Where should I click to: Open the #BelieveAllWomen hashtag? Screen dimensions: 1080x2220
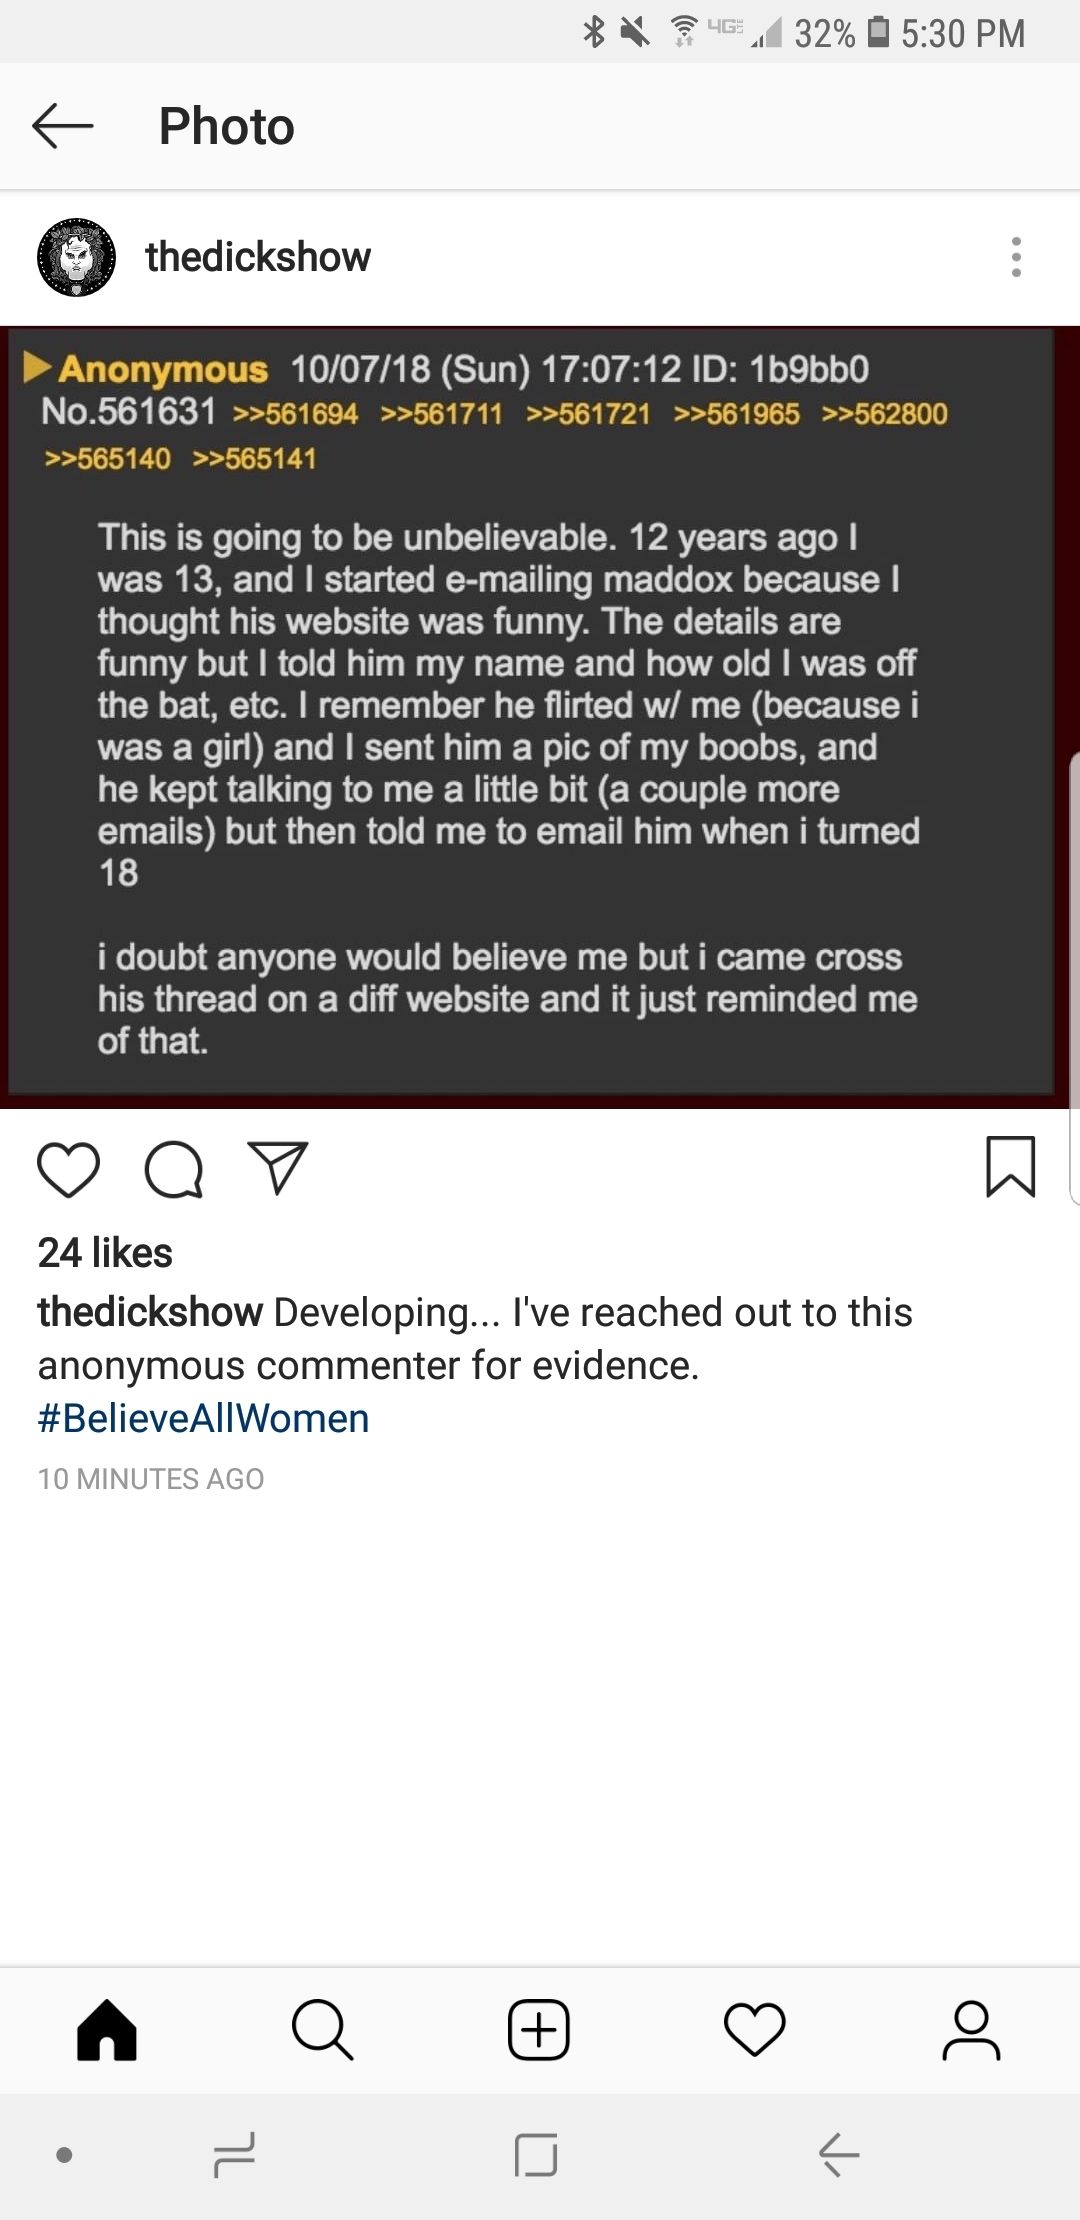point(204,1418)
